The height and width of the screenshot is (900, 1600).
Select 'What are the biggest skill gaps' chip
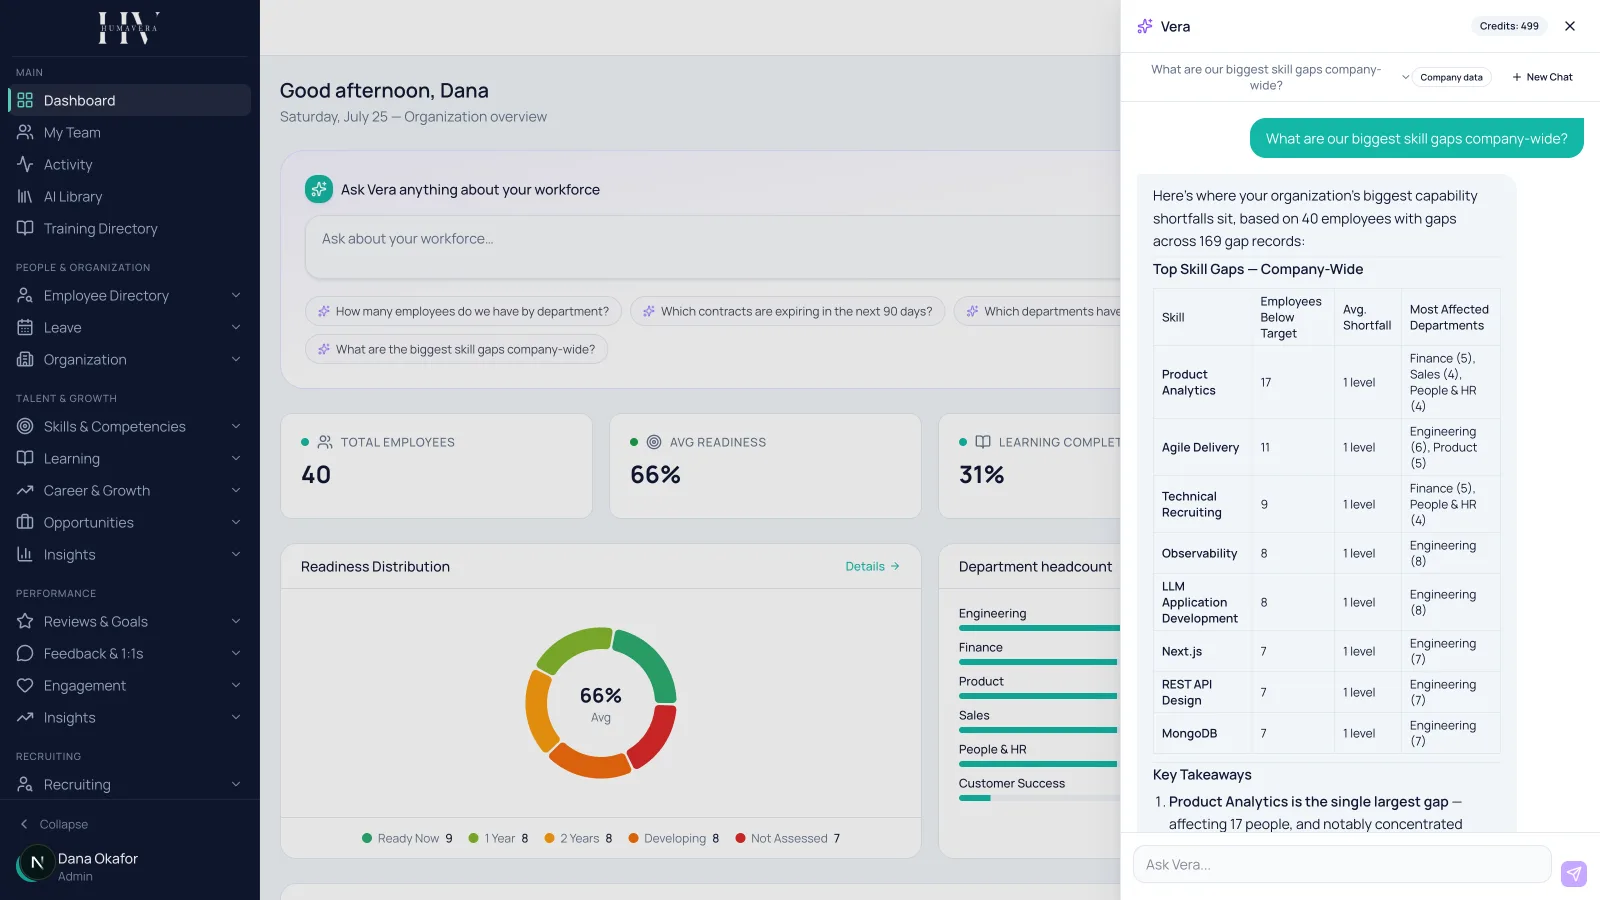(x=457, y=349)
